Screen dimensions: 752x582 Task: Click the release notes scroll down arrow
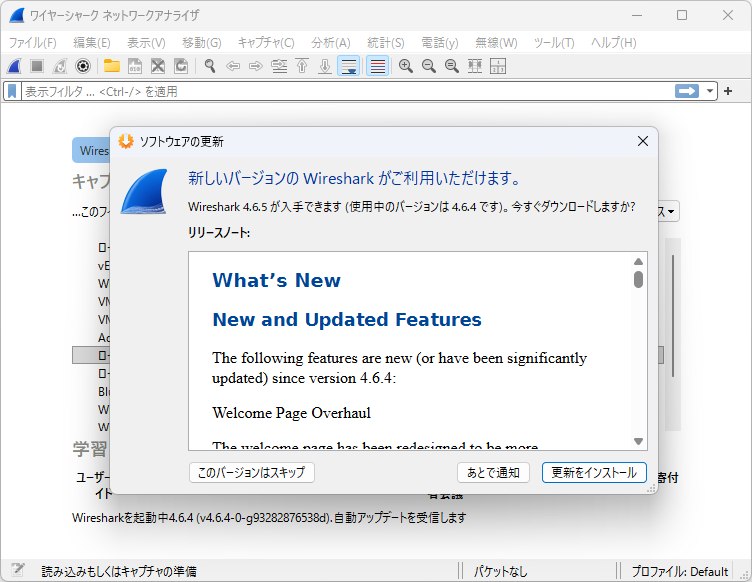click(x=638, y=441)
